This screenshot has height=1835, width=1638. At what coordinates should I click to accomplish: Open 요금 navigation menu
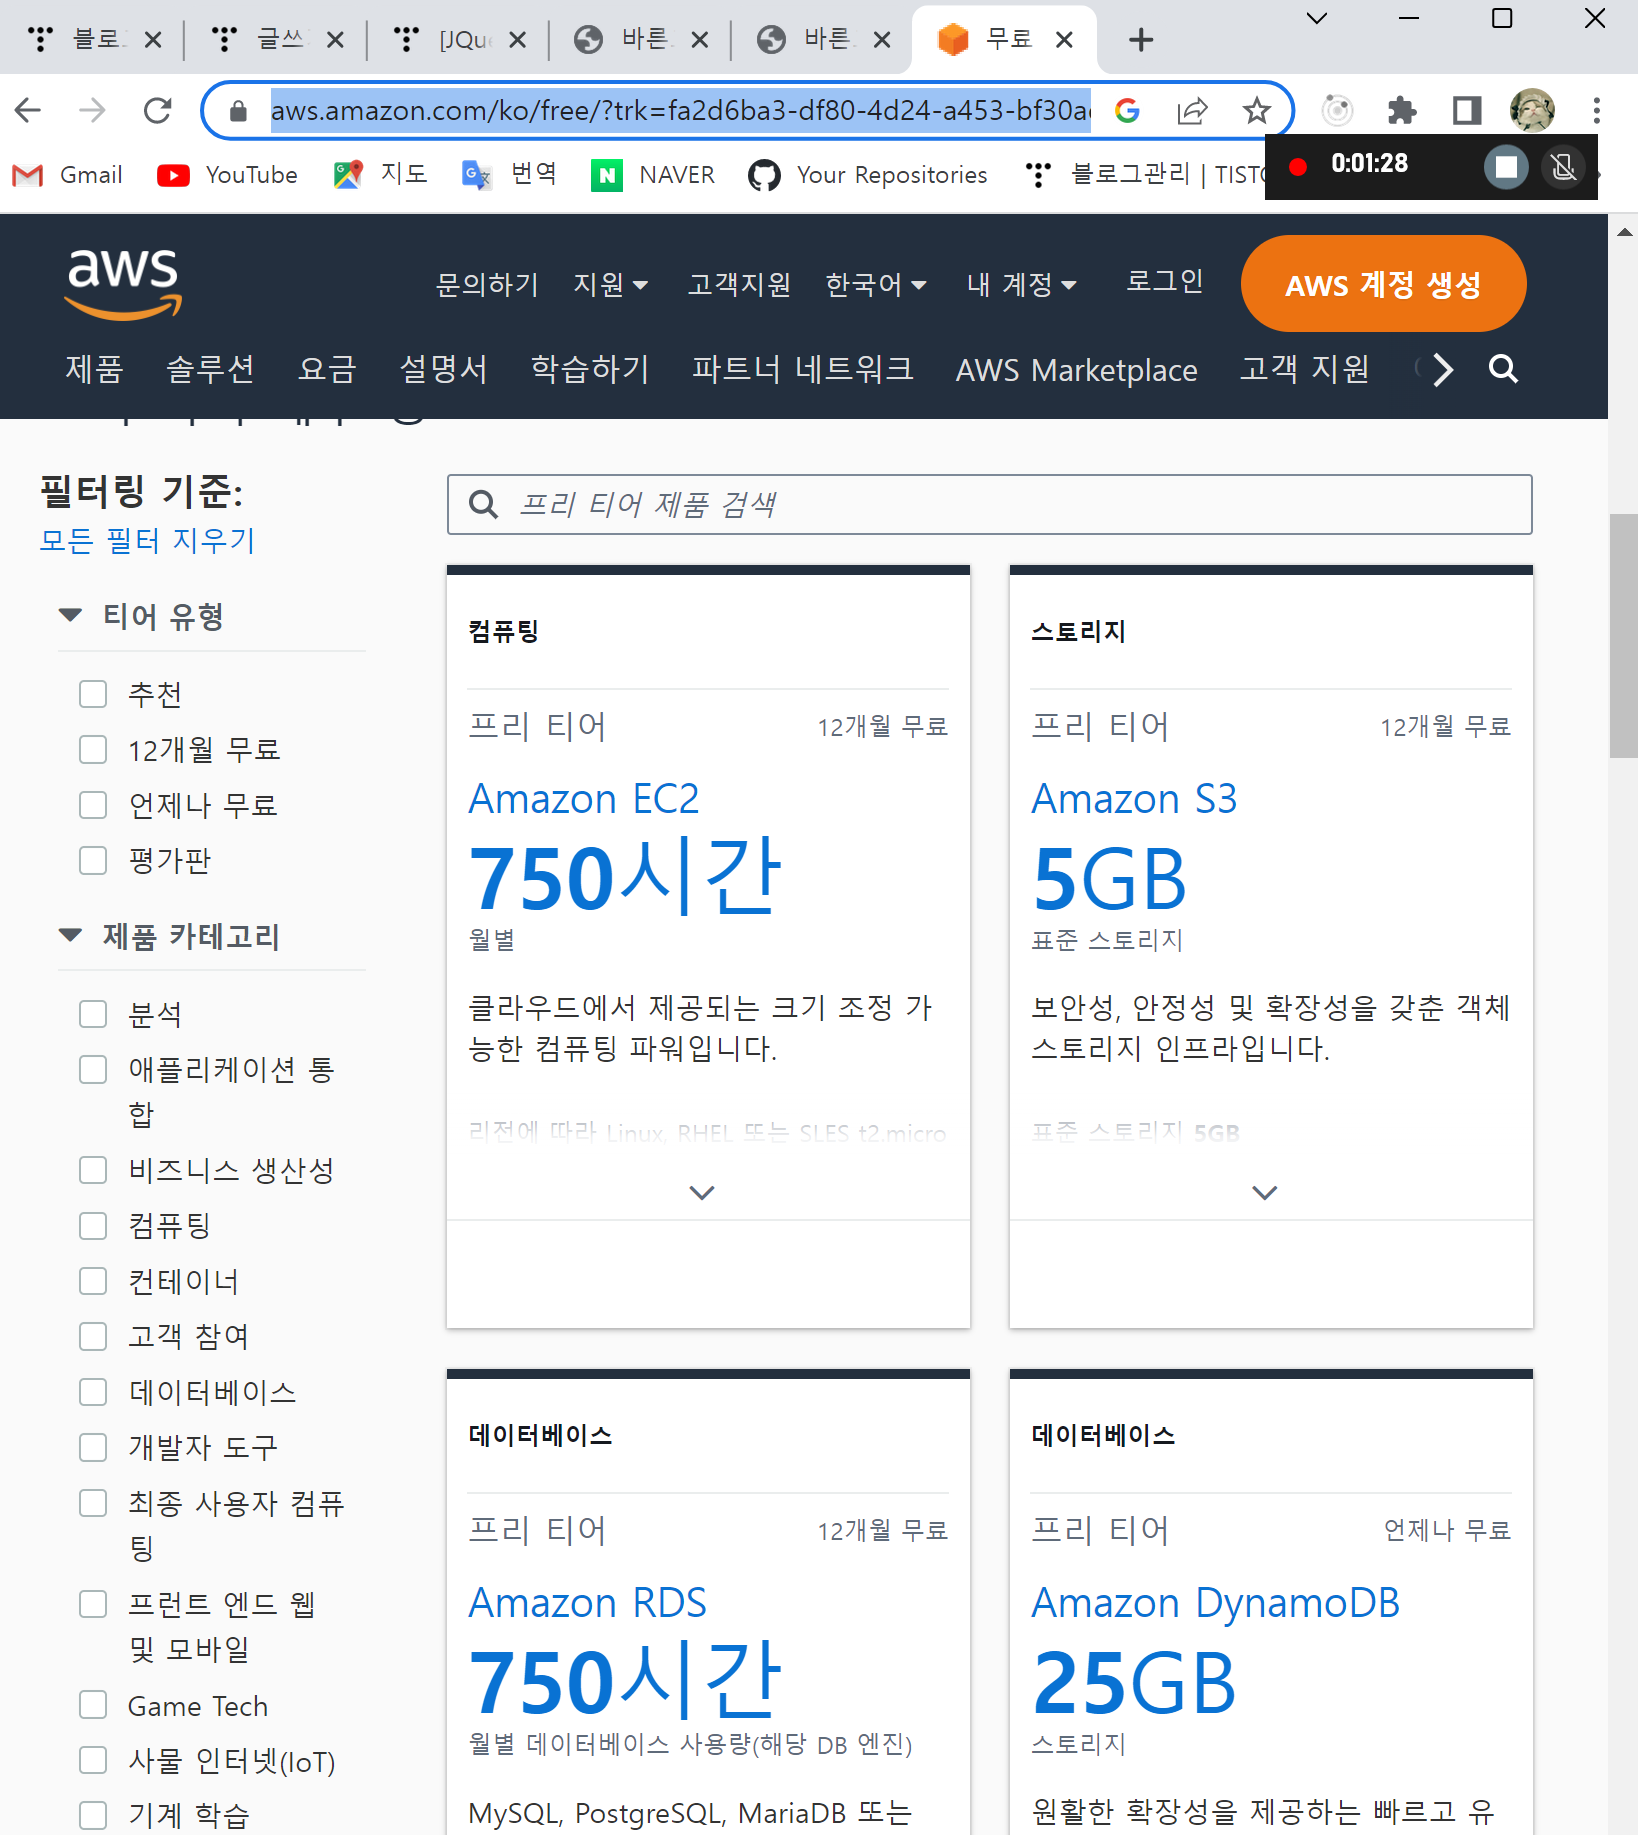(327, 369)
